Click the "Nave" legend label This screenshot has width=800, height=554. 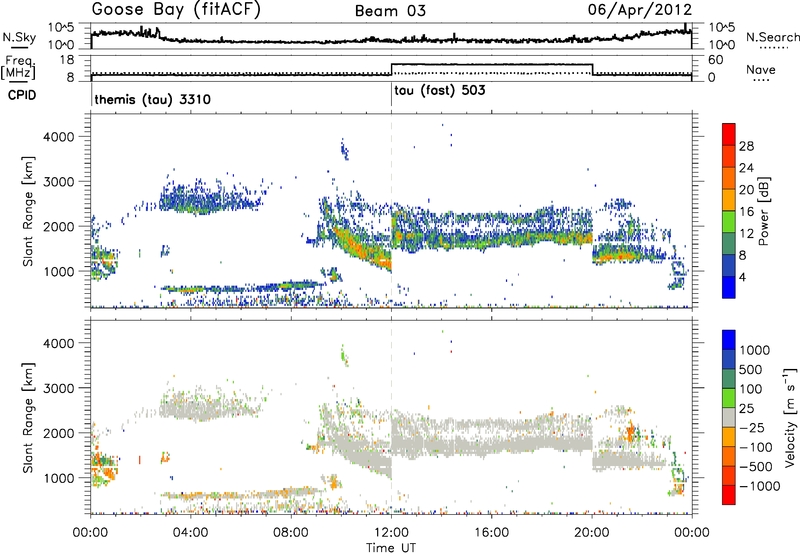coord(760,70)
